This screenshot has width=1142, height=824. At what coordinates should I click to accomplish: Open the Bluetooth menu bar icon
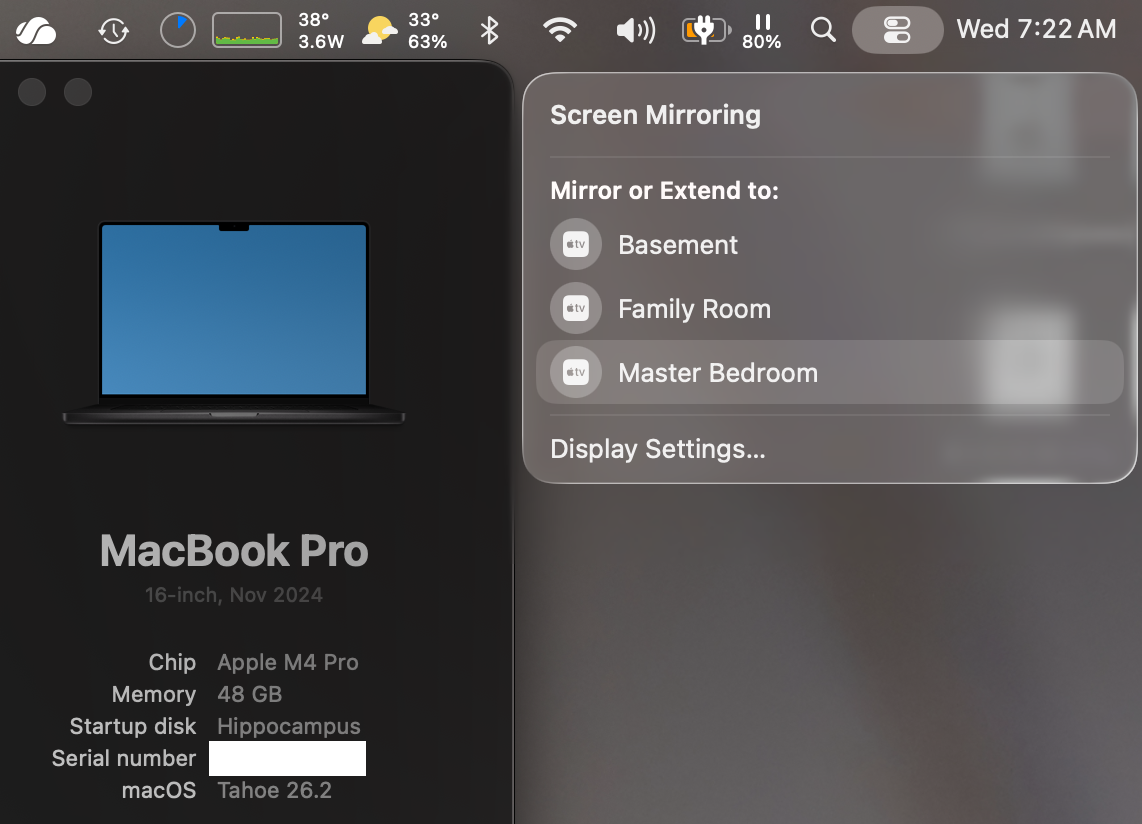[x=489, y=31]
